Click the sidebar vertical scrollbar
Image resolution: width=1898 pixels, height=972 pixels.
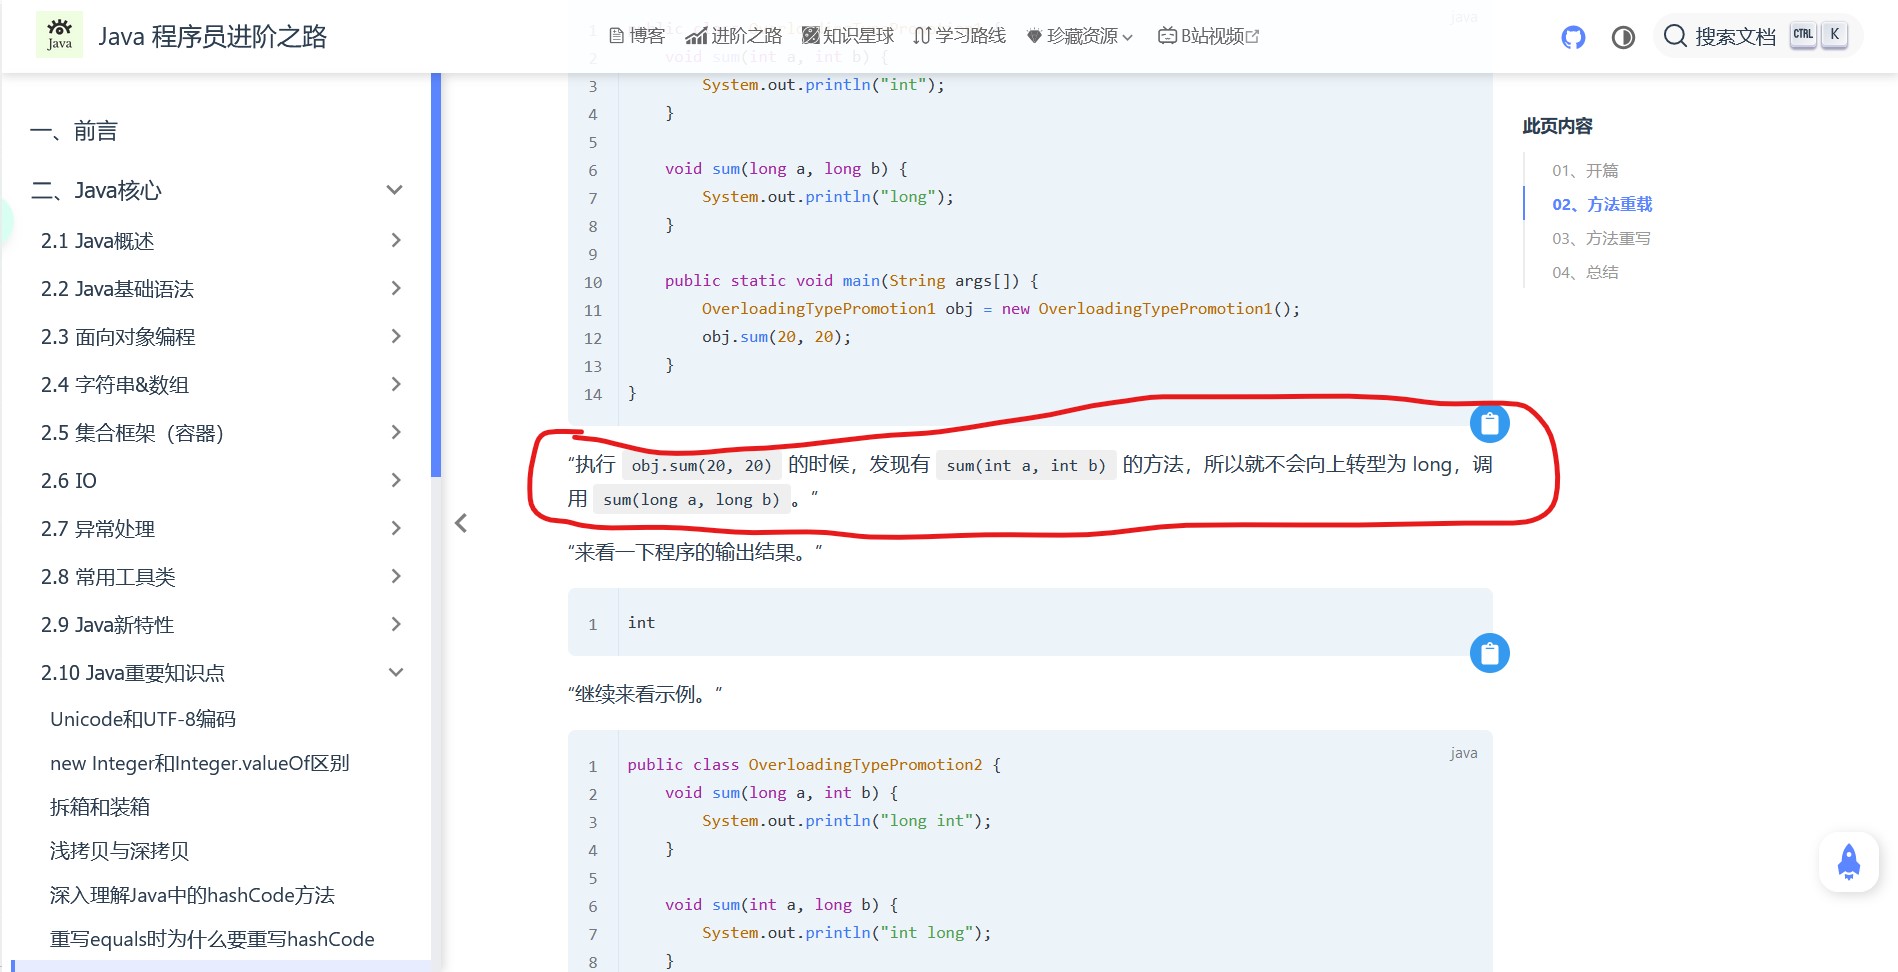pos(436,275)
